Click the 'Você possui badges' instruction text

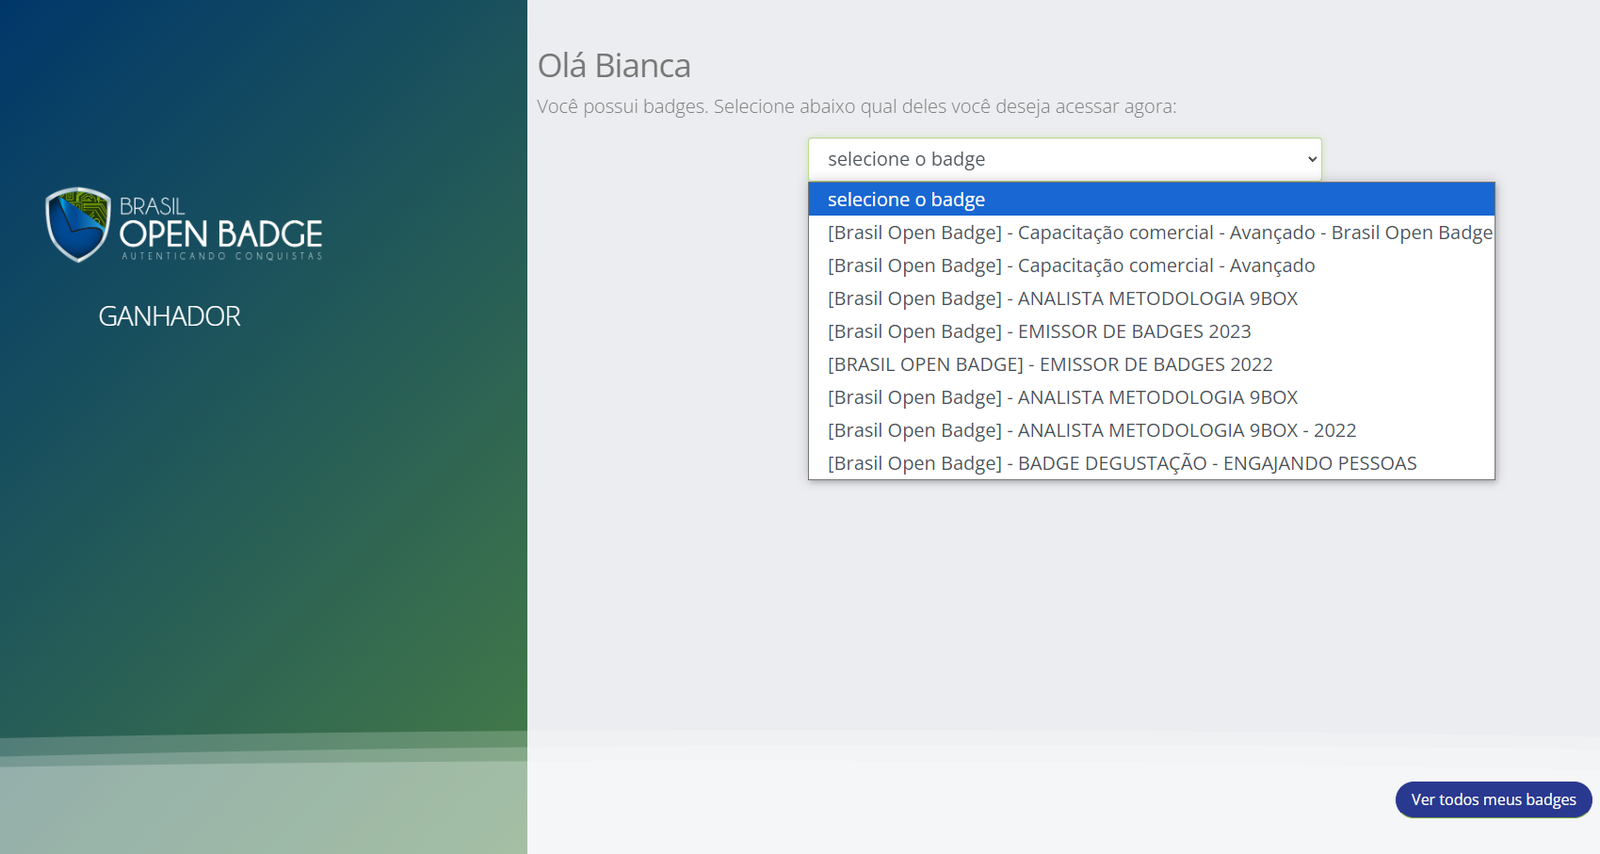coord(857,107)
